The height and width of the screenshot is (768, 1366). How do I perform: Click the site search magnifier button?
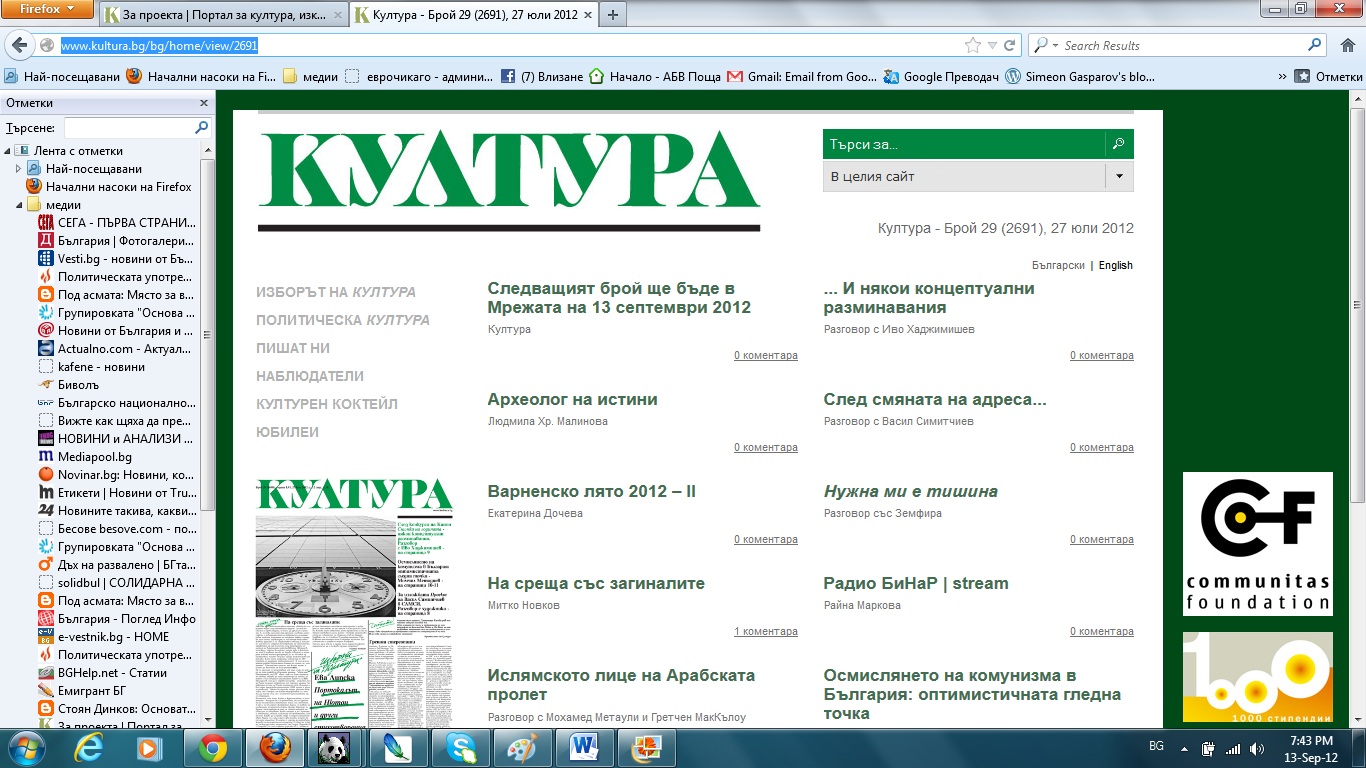coord(1119,144)
